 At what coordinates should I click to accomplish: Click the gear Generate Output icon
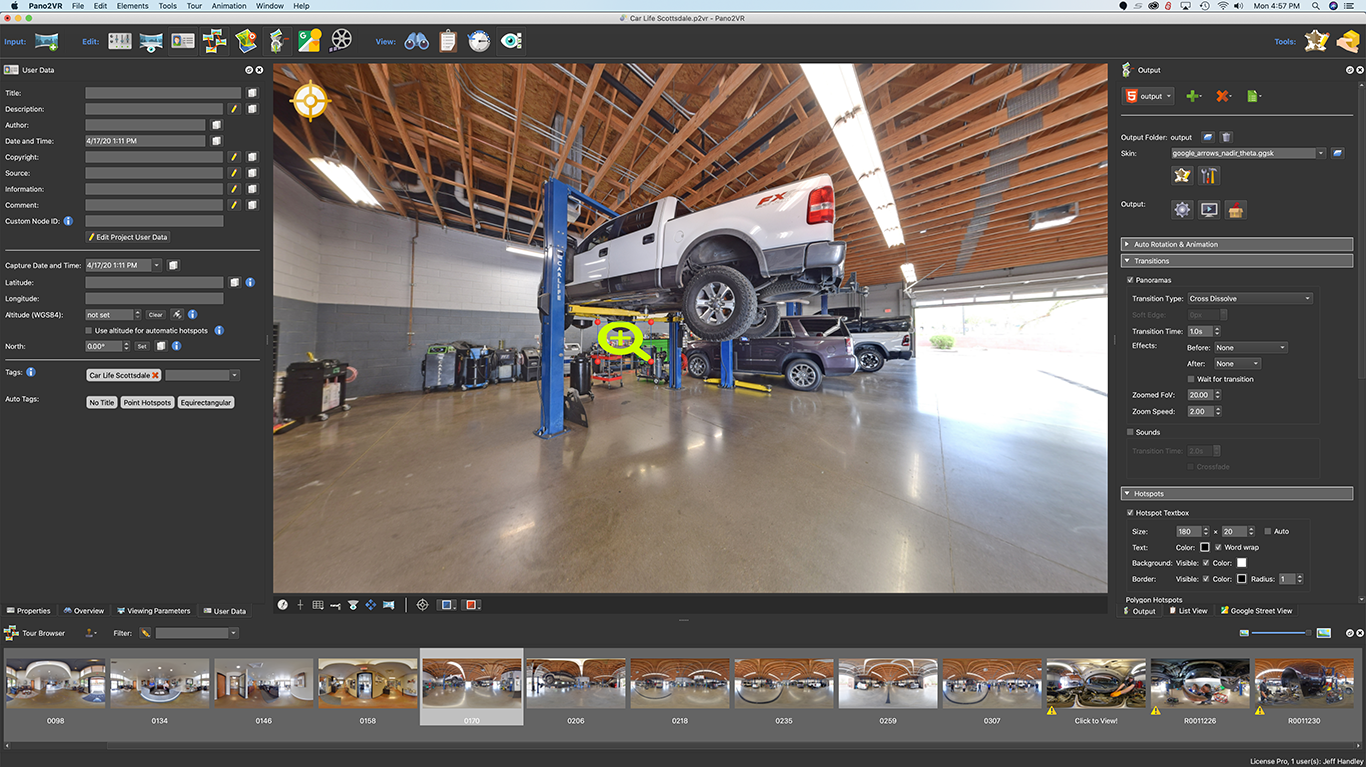tap(1182, 210)
